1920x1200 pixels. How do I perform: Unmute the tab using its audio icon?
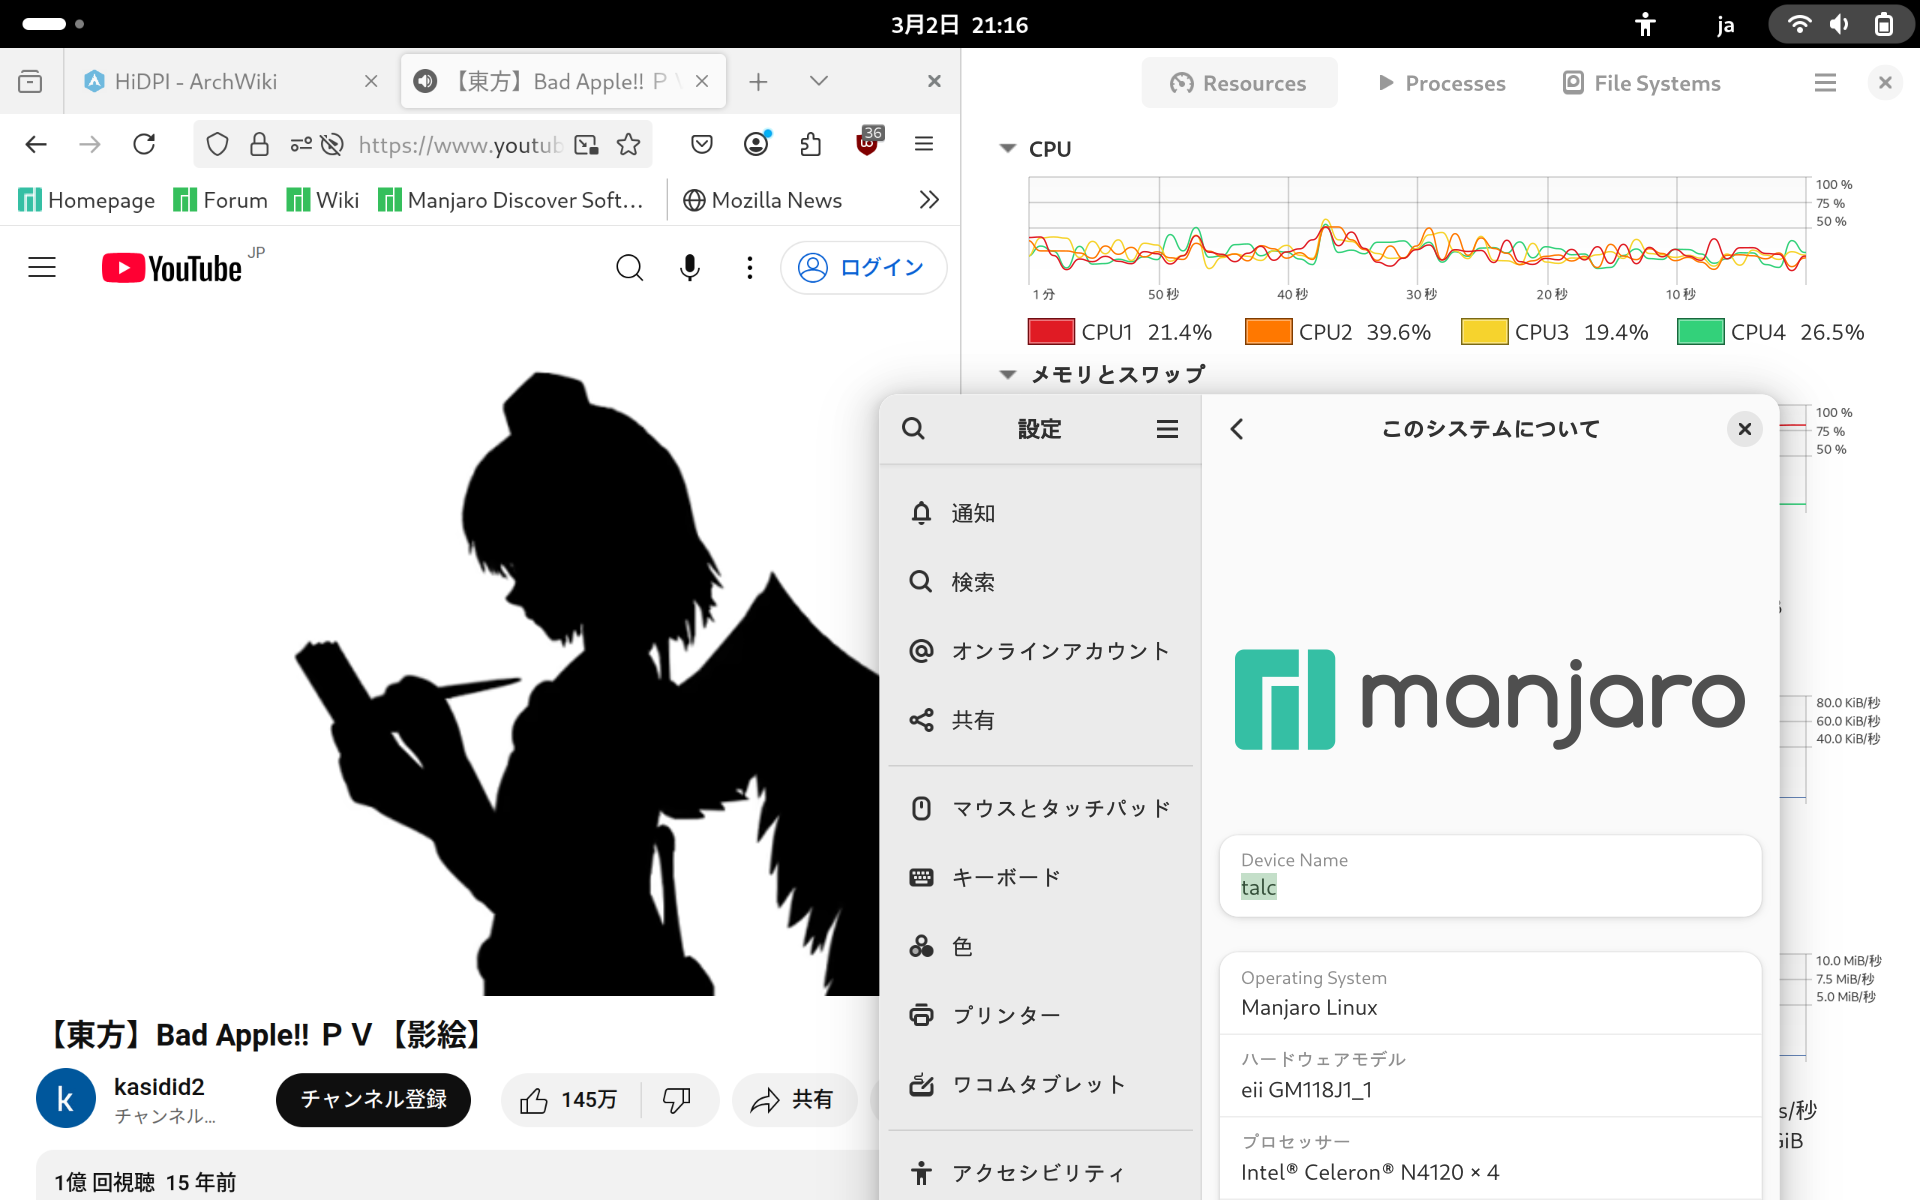[425, 81]
